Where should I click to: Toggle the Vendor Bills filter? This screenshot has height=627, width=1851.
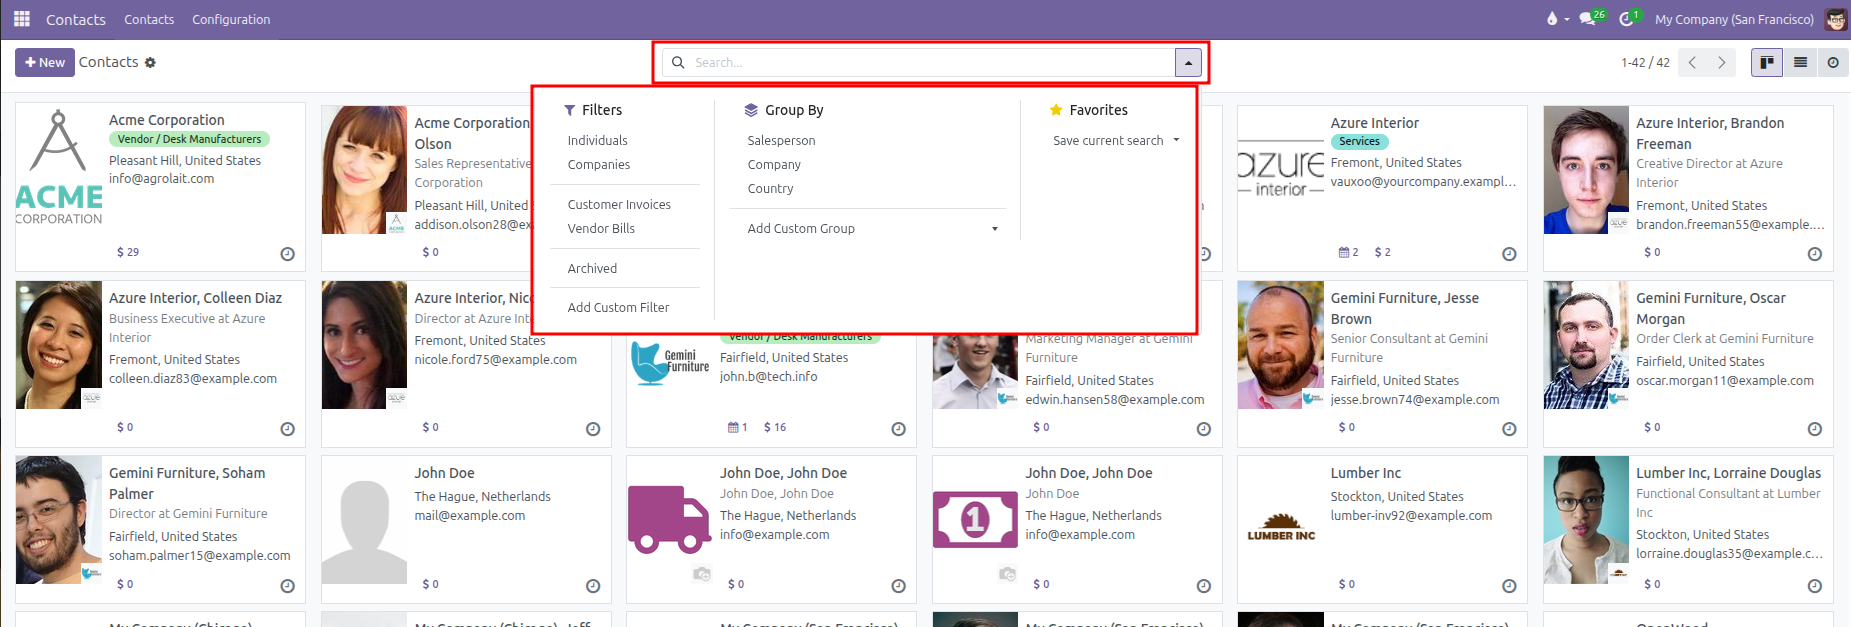tap(601, 228)
